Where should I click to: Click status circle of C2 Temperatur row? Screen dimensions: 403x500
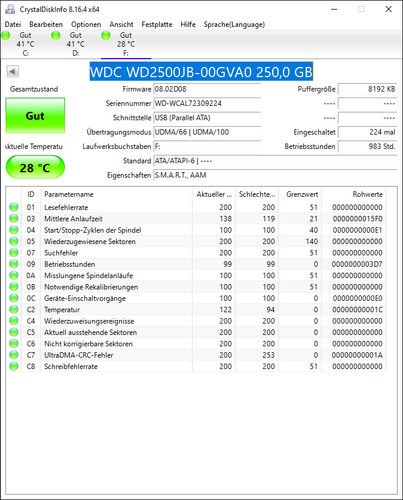tap(14, 309)
